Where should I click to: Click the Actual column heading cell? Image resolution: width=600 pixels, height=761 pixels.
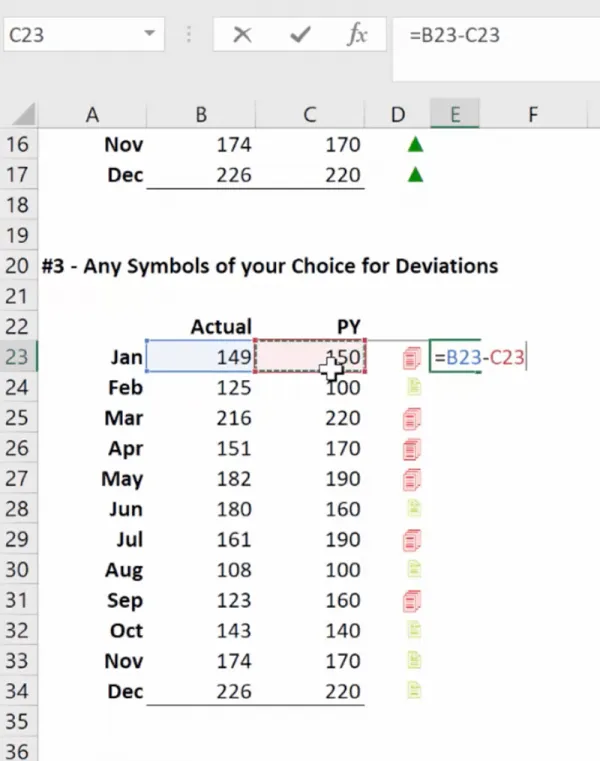pos(220,326)
